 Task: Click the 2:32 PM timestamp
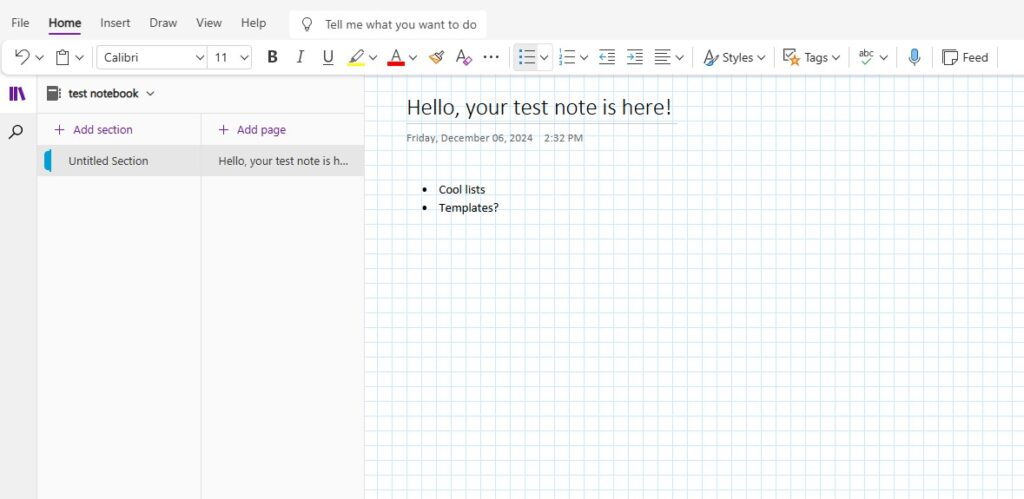tap(564, 138)
